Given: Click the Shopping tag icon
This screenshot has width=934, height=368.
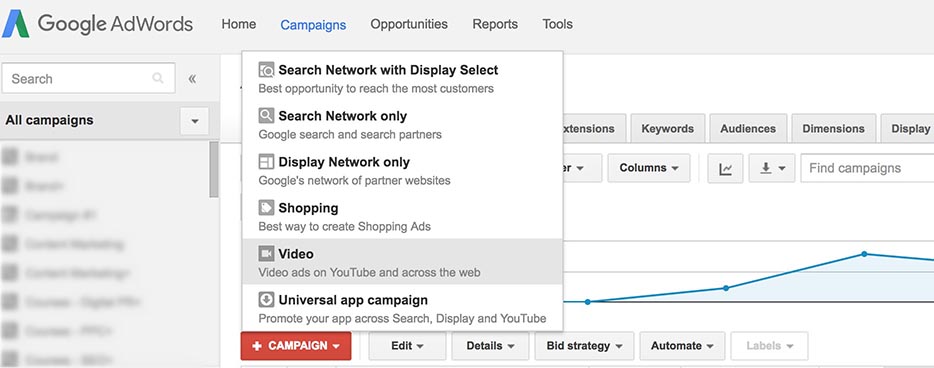Looking at the screenshot, I should click(x=266, y=207).
